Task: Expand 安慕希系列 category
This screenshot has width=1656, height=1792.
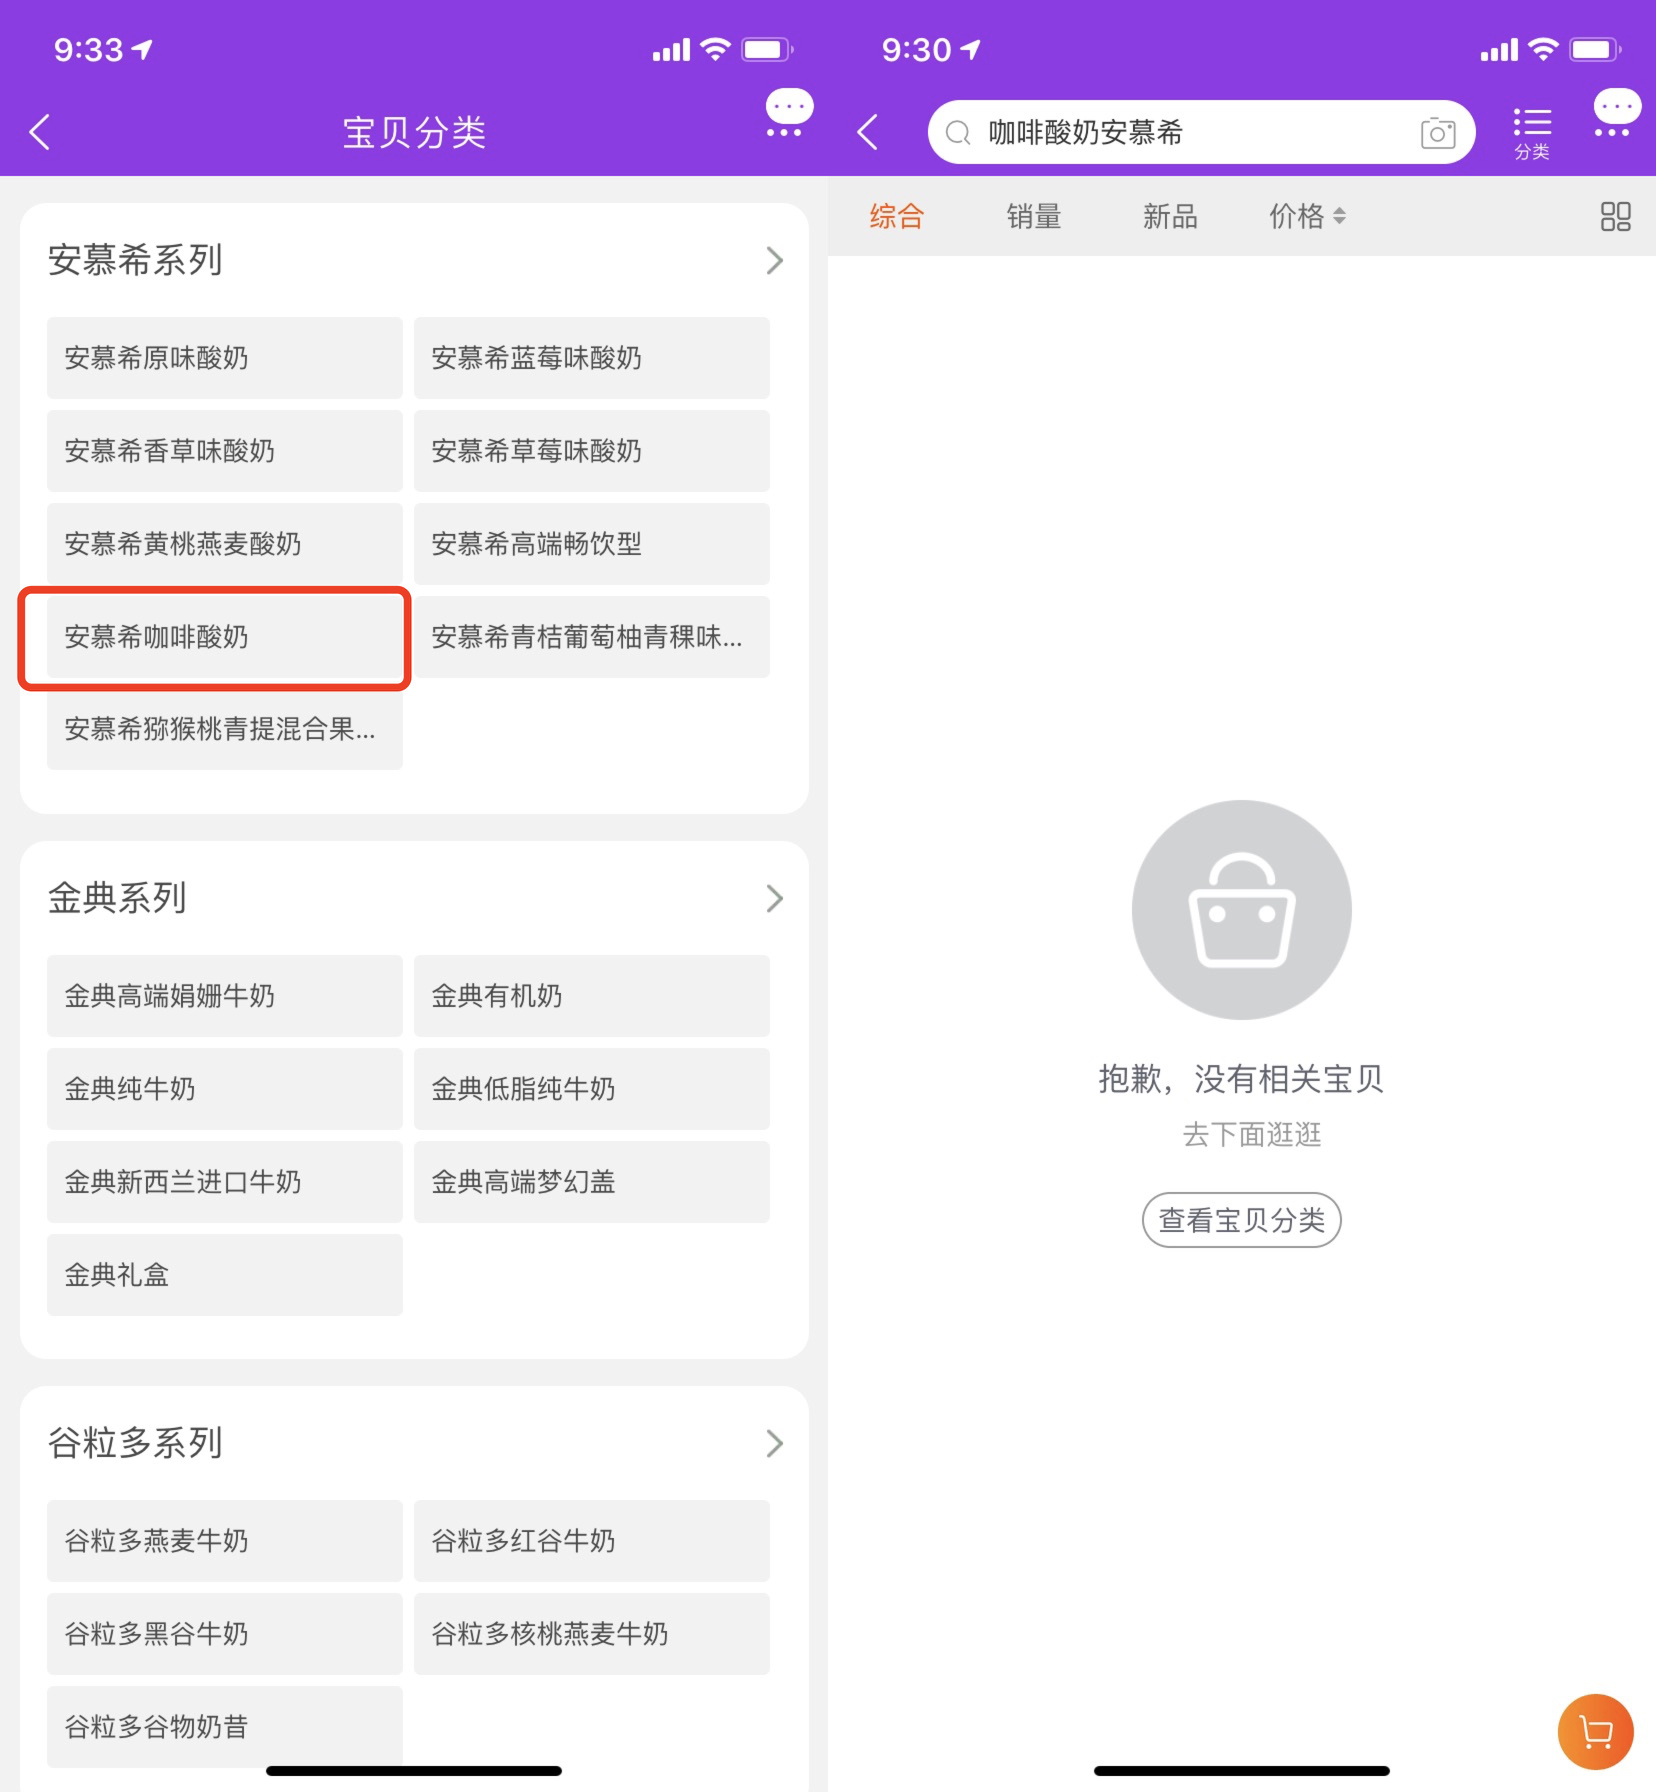Action: click(x=774, y=261)
